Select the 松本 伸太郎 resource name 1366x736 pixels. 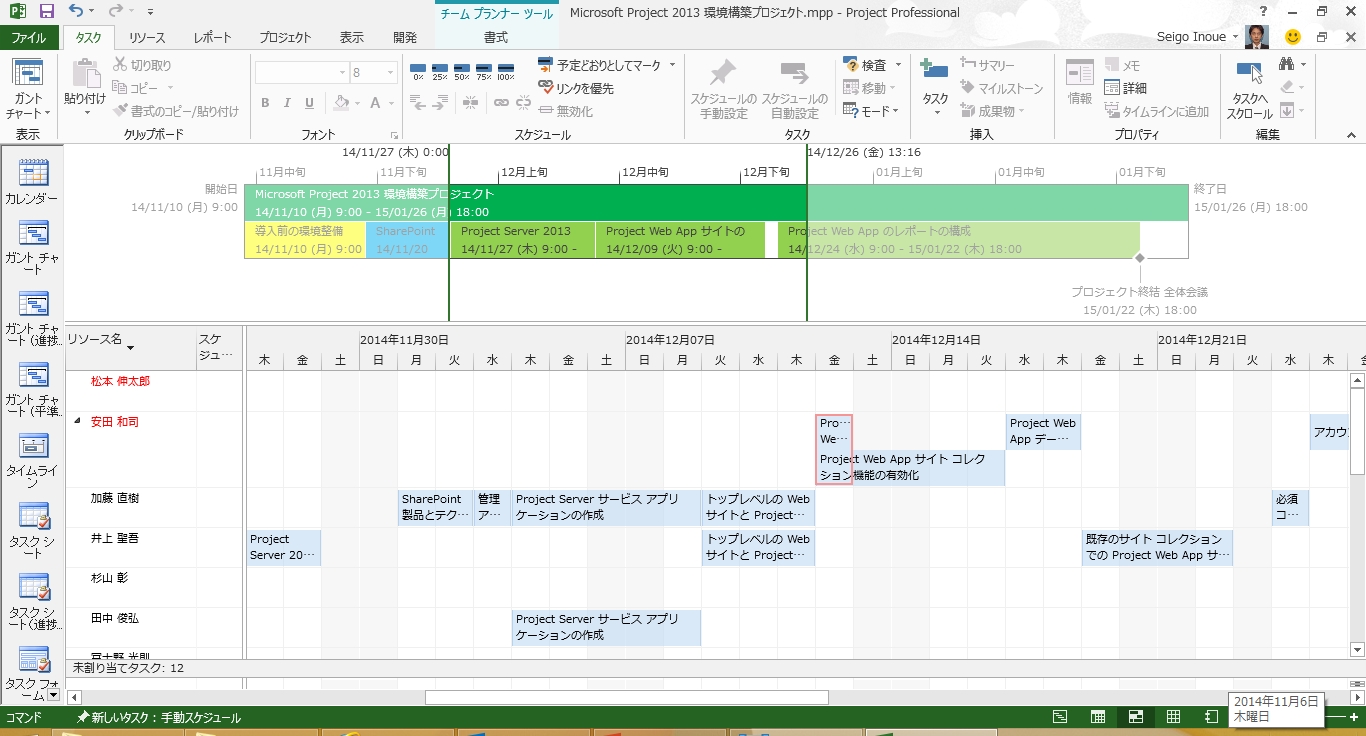120,381
